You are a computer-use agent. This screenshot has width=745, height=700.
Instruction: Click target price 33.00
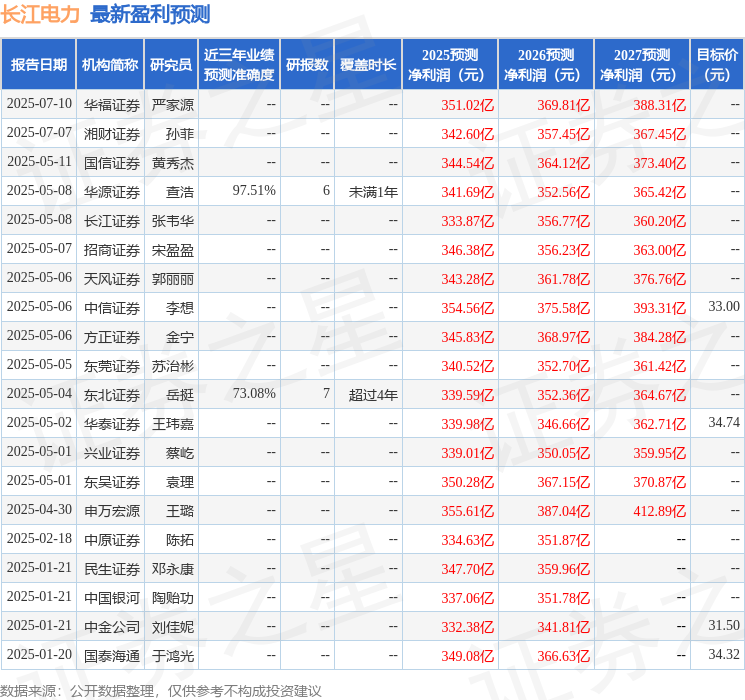tap(724, 307)
